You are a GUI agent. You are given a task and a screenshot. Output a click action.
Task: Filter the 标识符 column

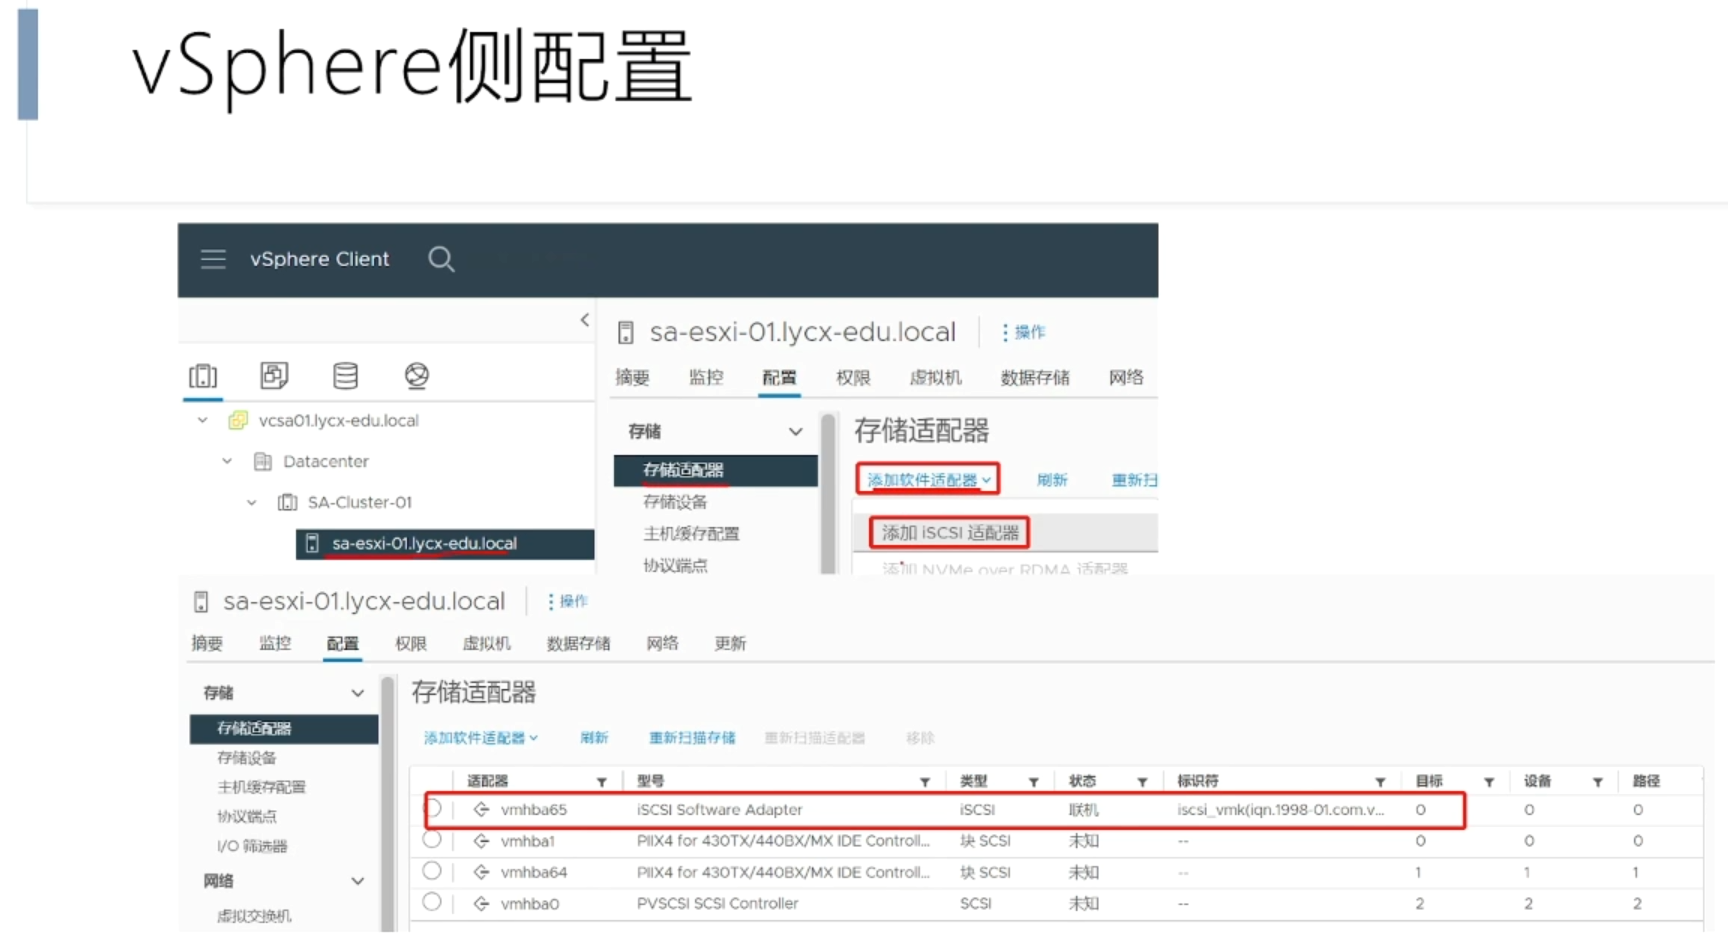coord(1380,782)
